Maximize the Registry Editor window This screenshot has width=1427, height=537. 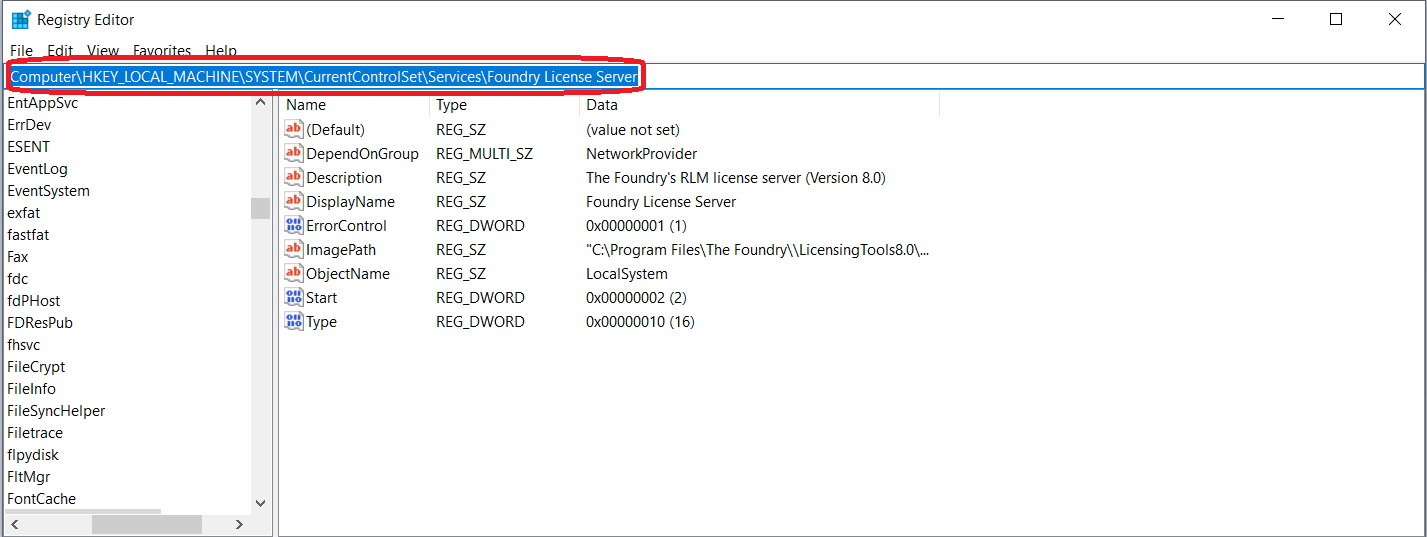1336,19
